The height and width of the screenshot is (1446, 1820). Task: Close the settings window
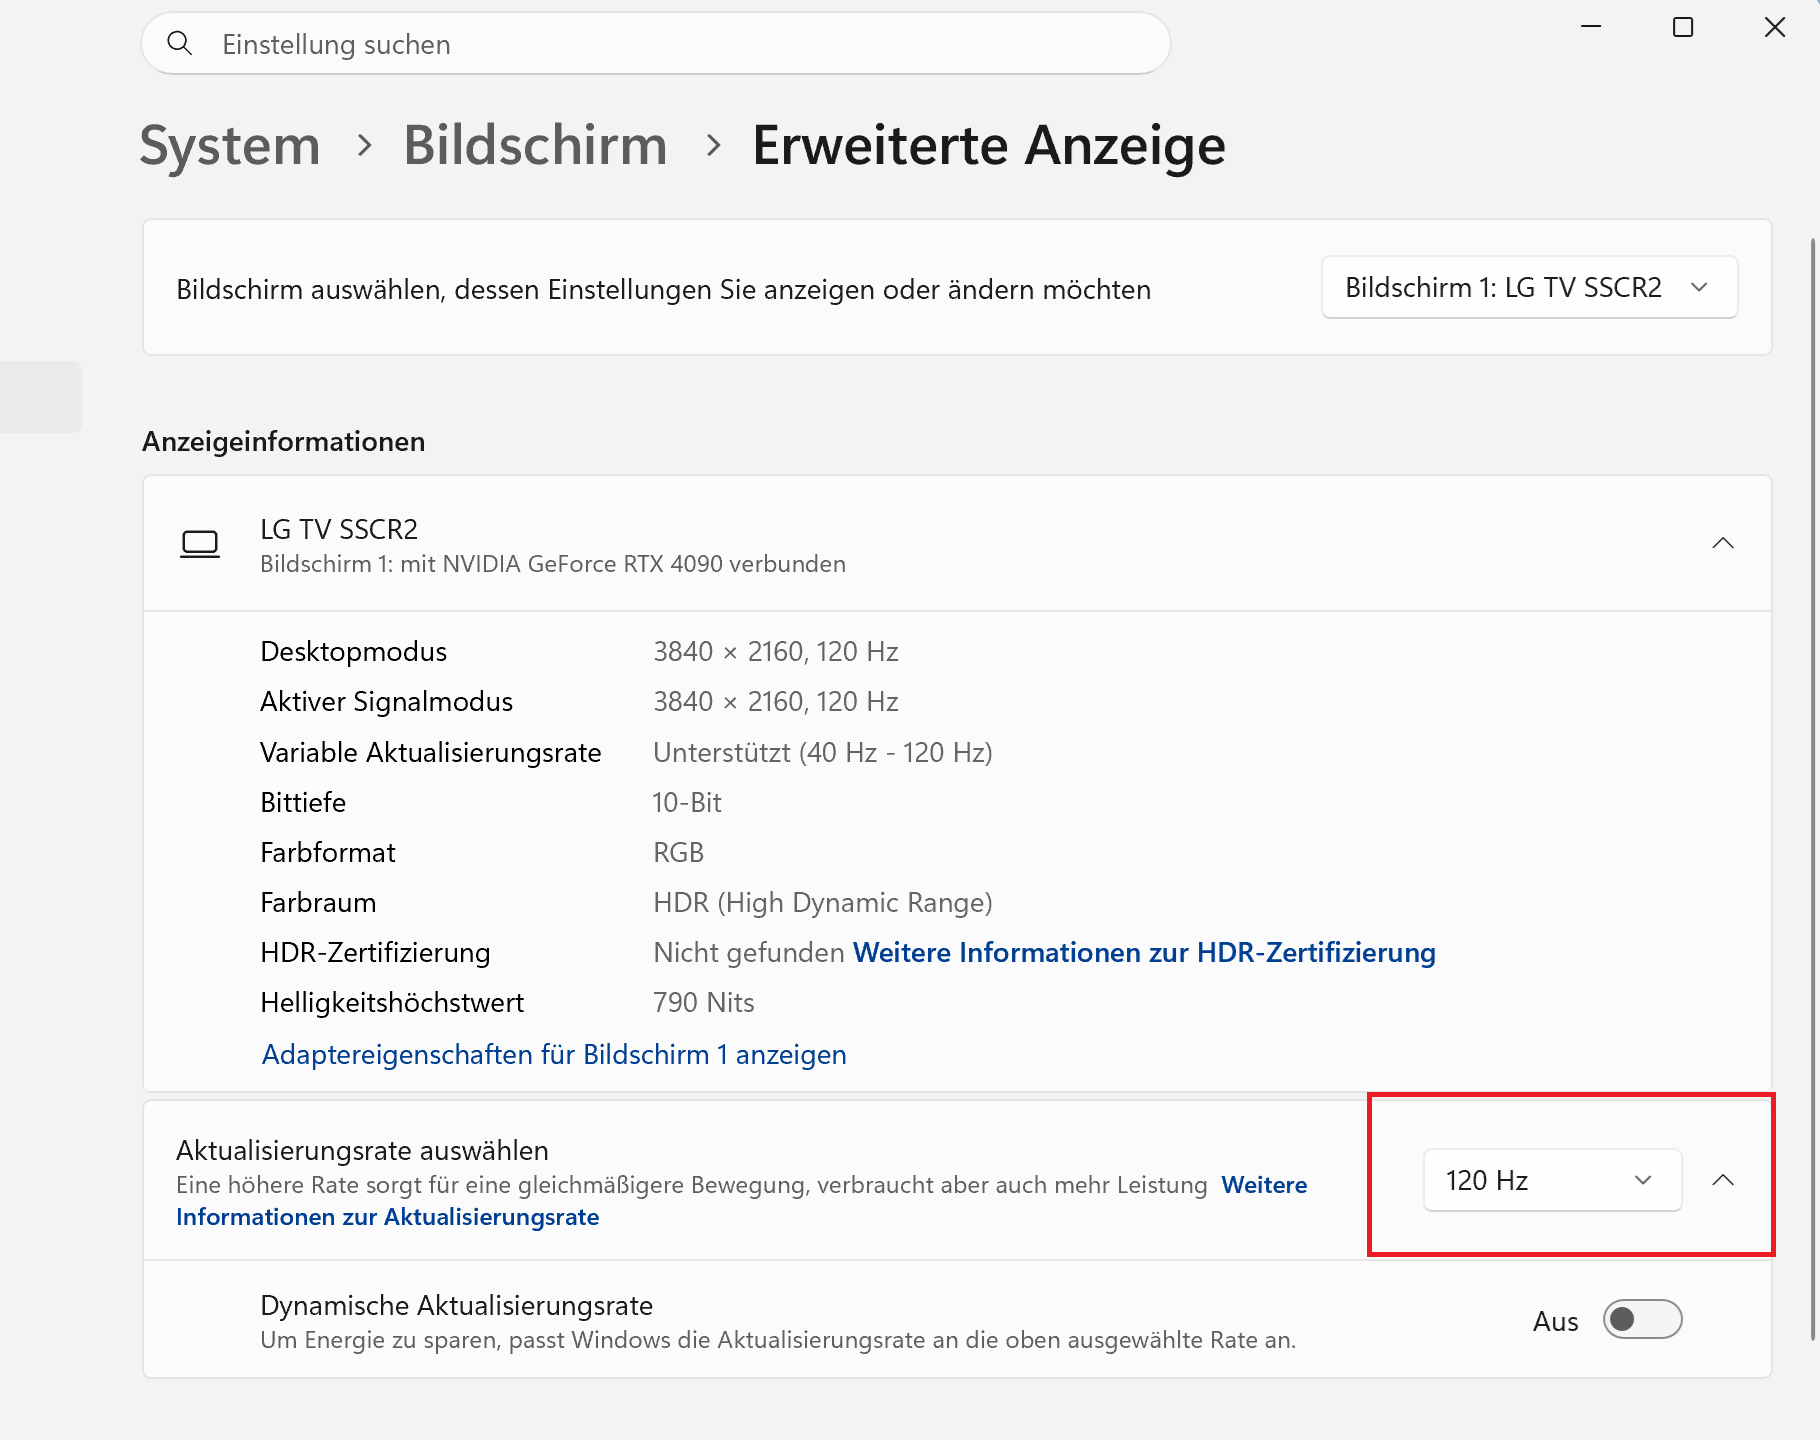[x=1775, y=27]
